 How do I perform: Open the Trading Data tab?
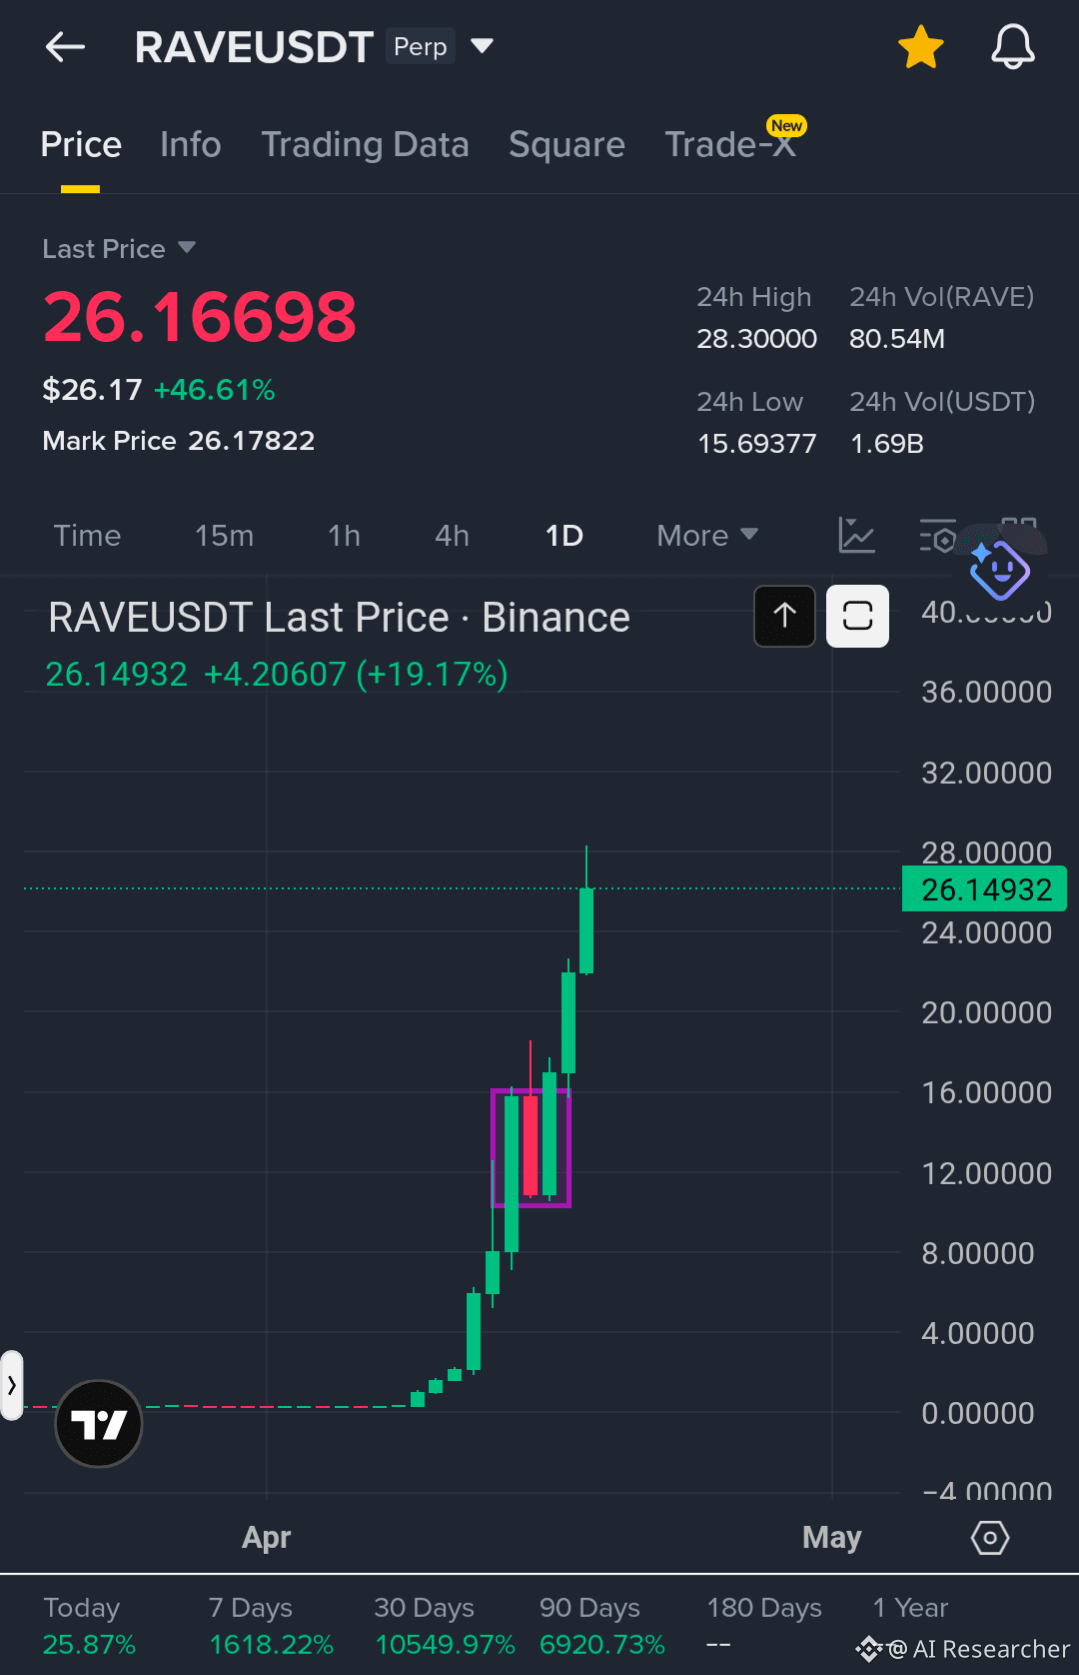tap(365, 145)
